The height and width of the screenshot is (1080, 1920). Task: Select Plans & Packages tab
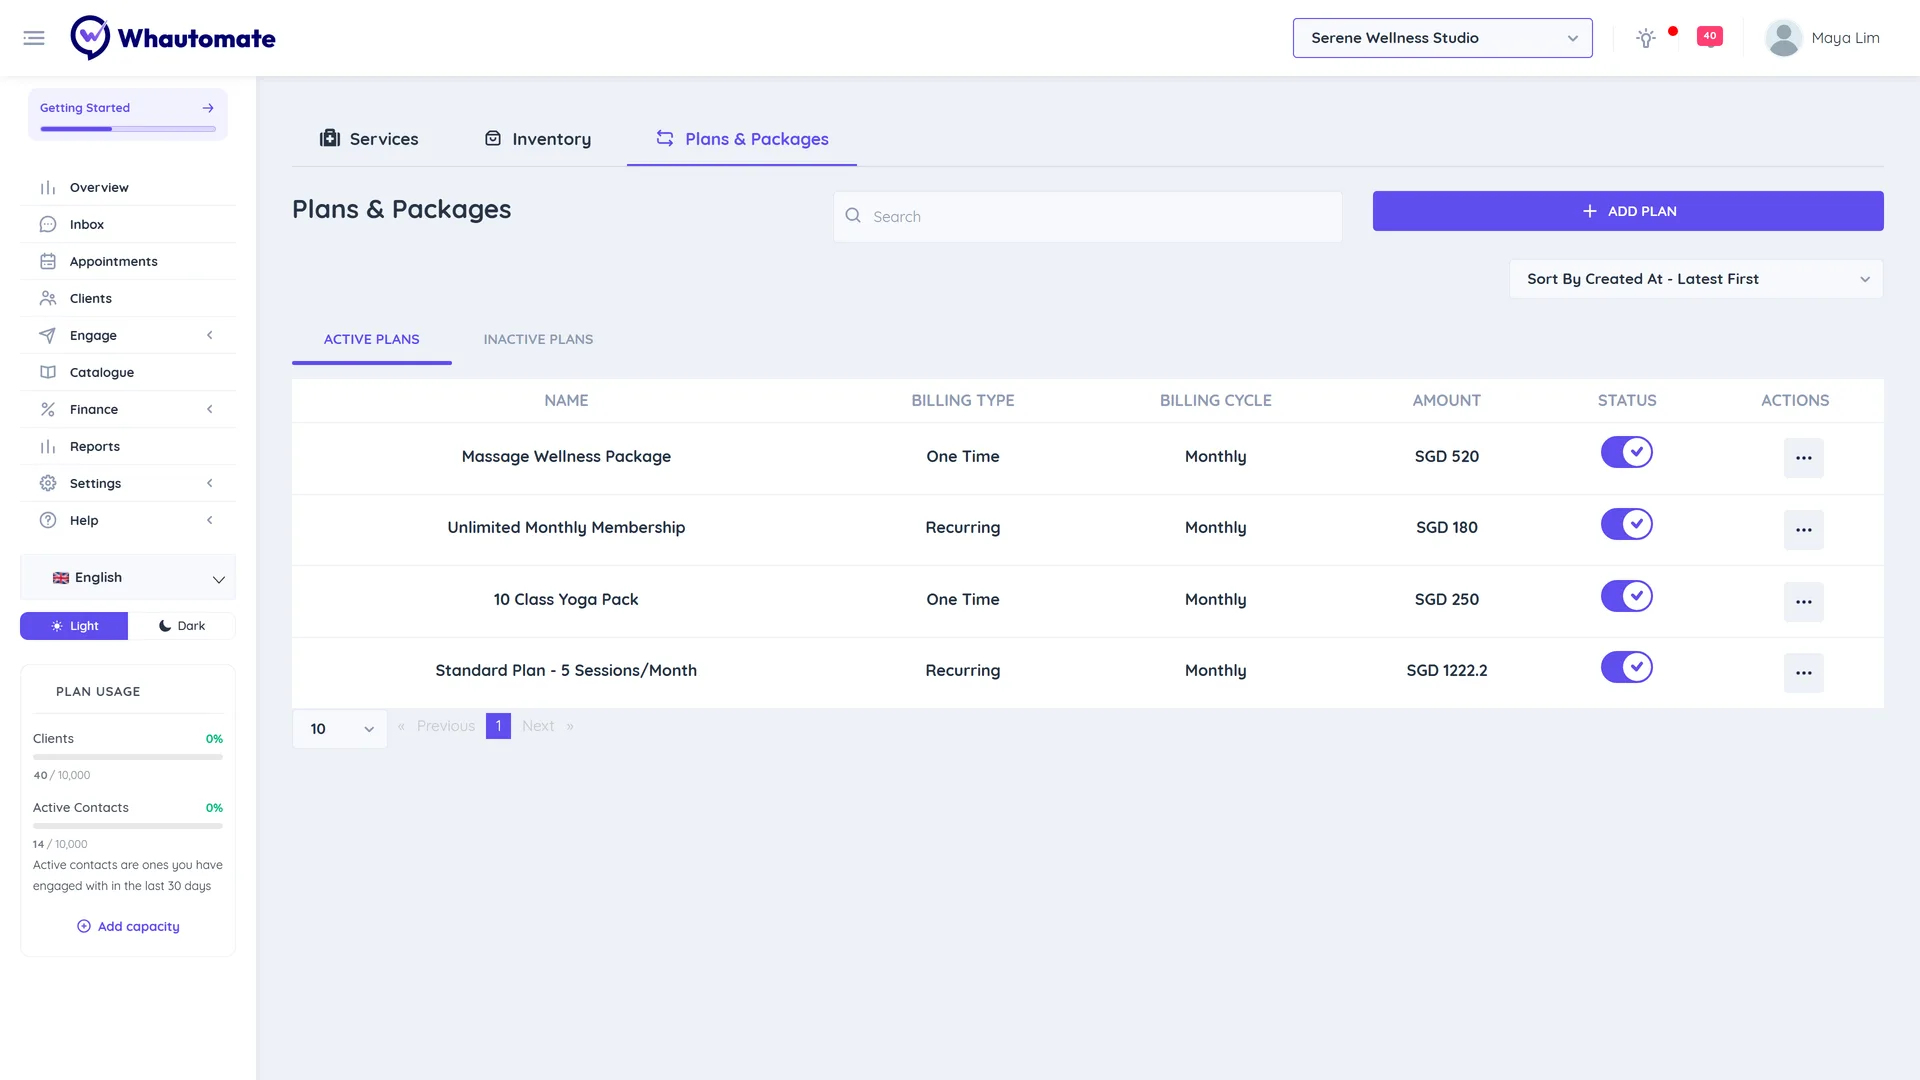(742, 139)
